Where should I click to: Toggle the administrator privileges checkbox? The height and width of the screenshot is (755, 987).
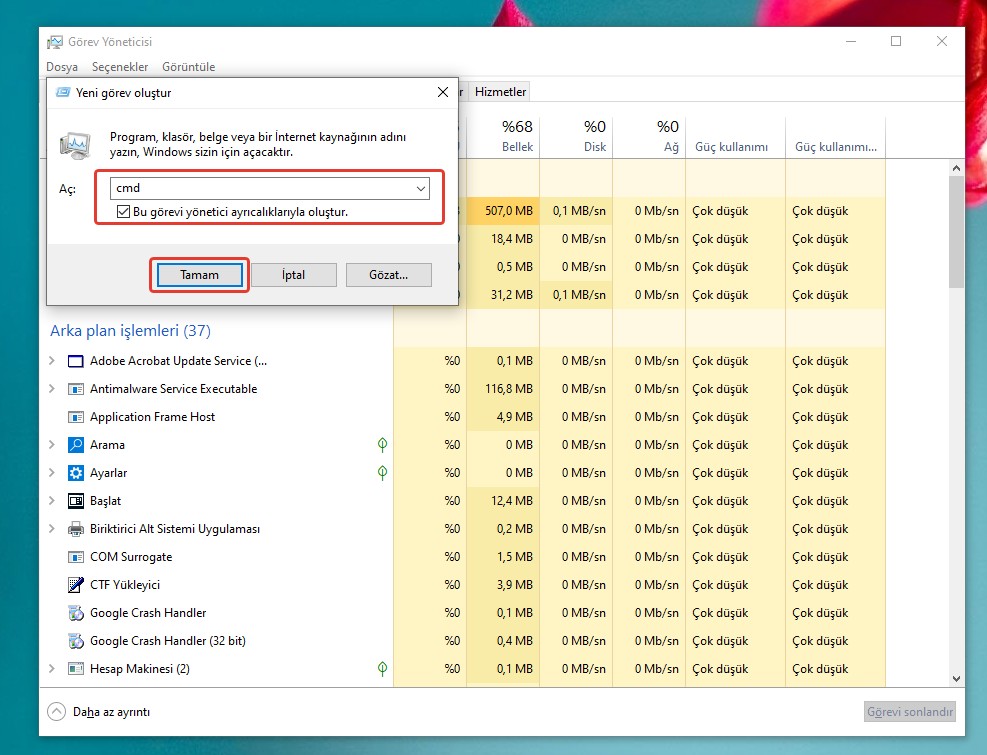(x=123, y=212)
